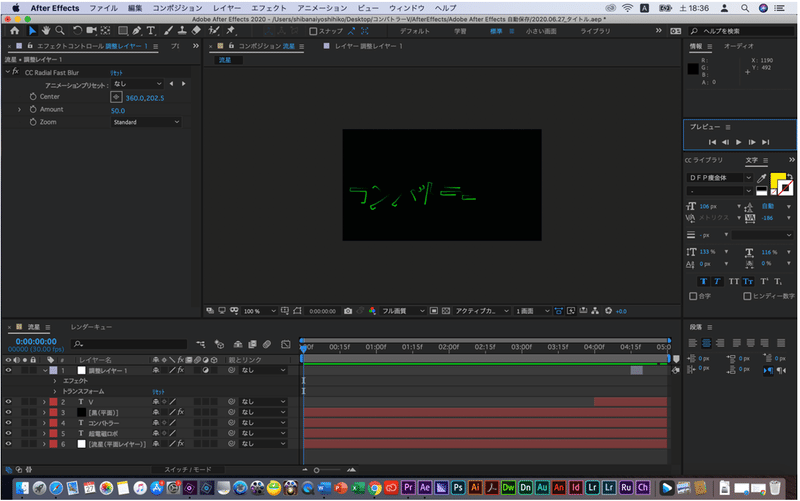Click the timeline zoom-in mountains icon
The height and width of the screenshot is (501, 800).
(352, 470)
